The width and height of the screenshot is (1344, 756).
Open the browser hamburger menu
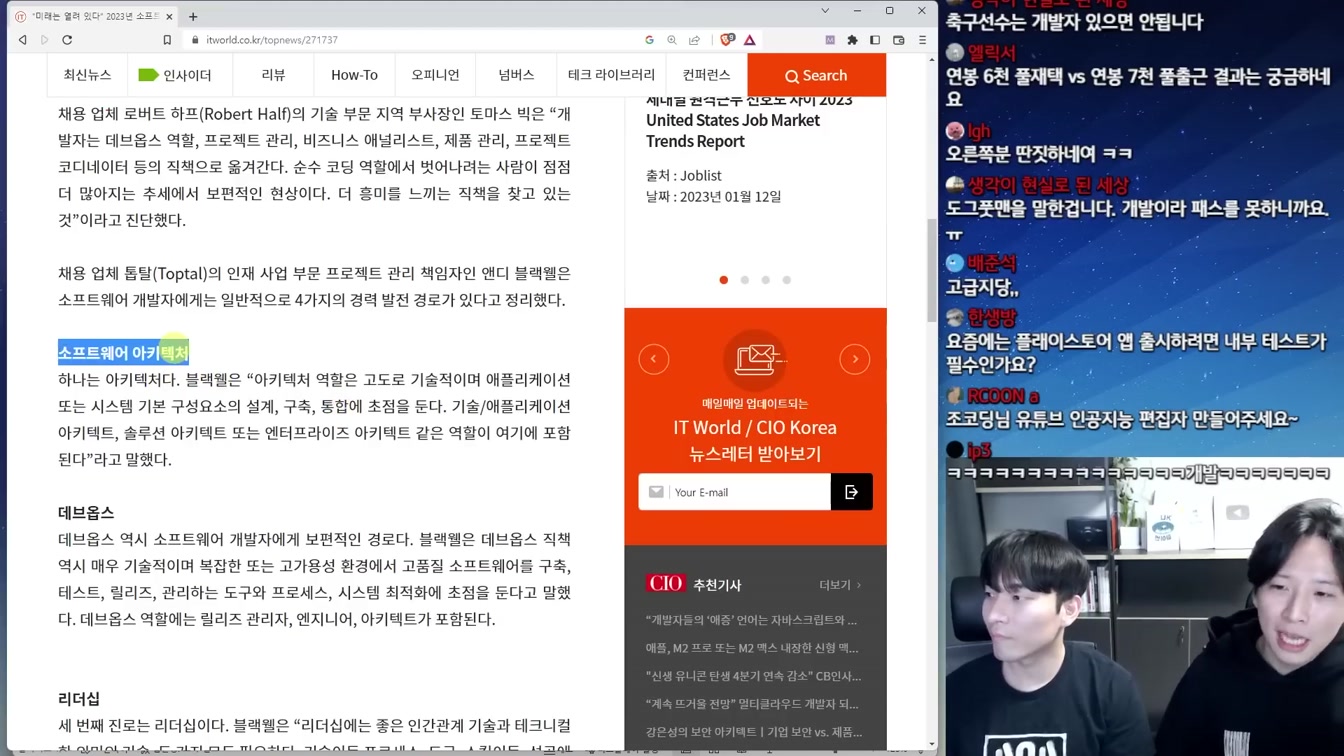(x=922, y=40)
